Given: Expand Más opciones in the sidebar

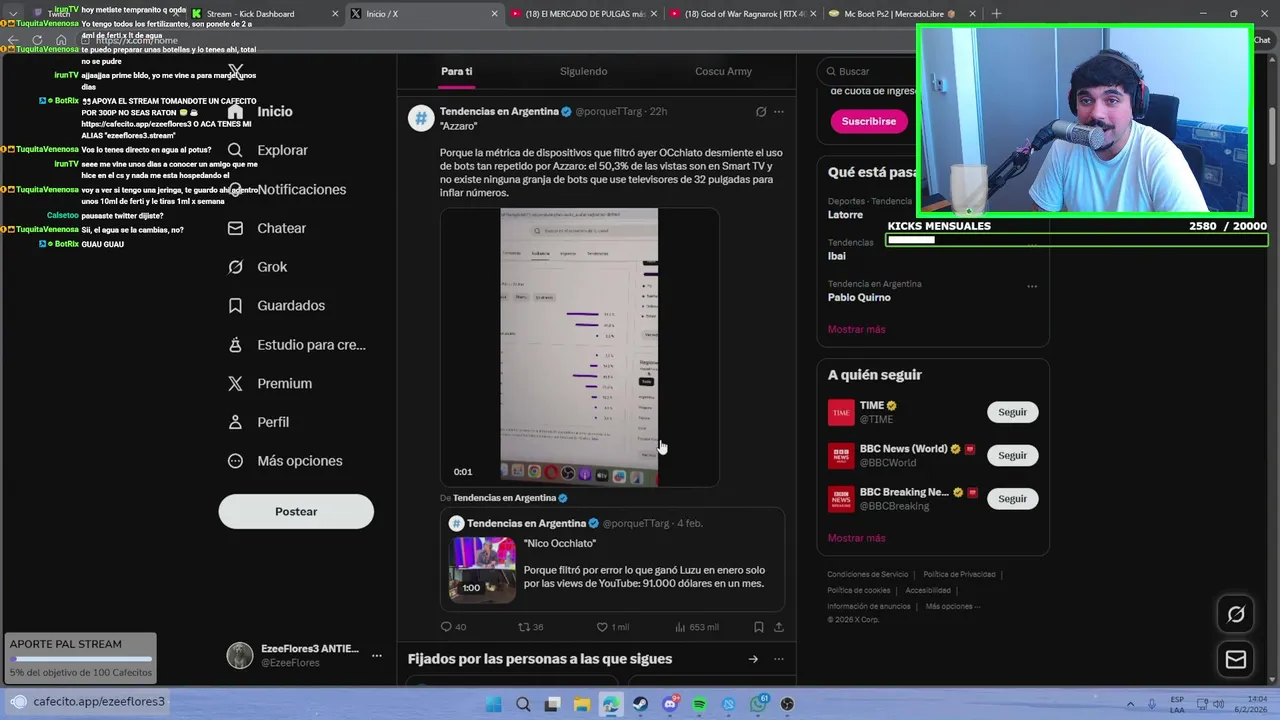Looking at the screenshot, I should point(285,461).
